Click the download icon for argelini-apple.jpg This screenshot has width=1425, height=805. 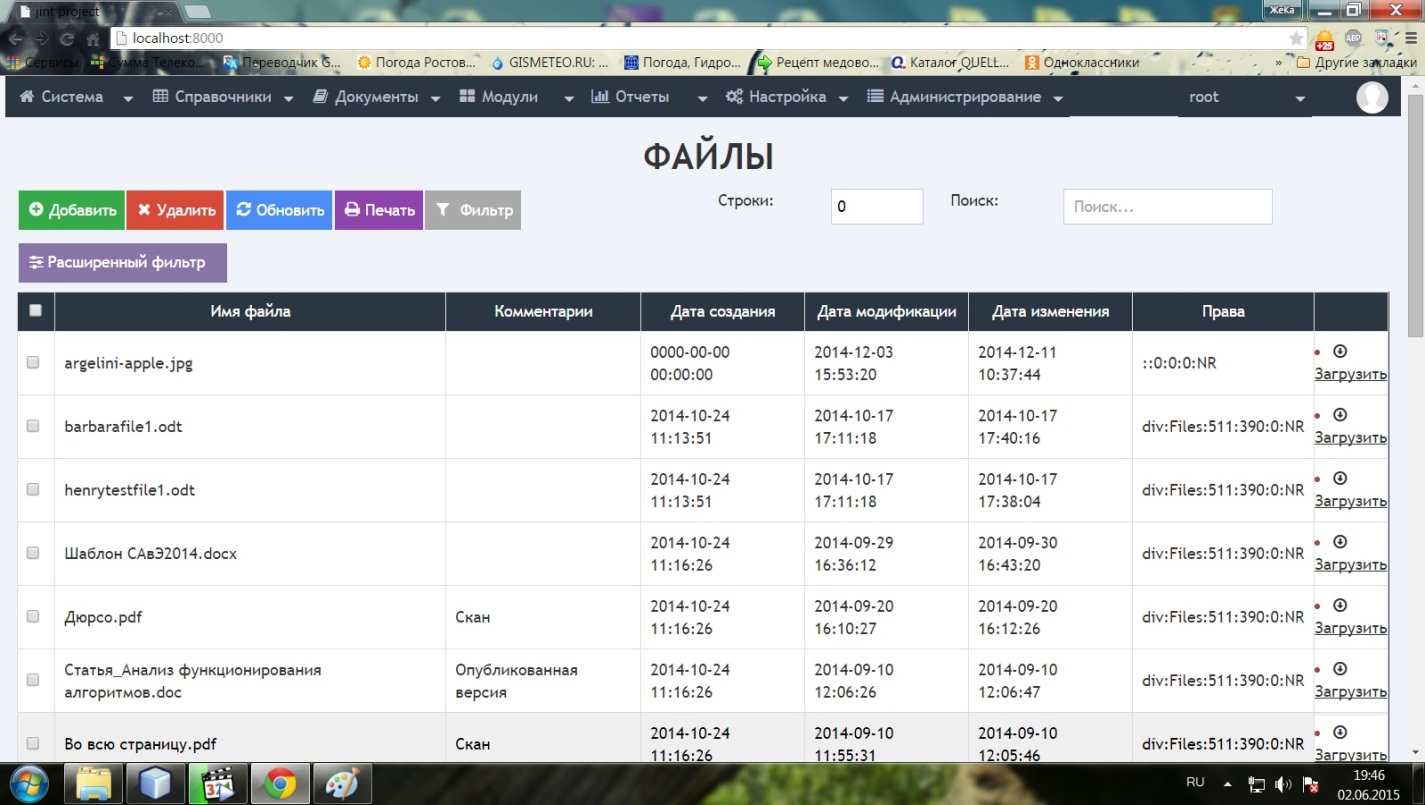(1340, 352)
